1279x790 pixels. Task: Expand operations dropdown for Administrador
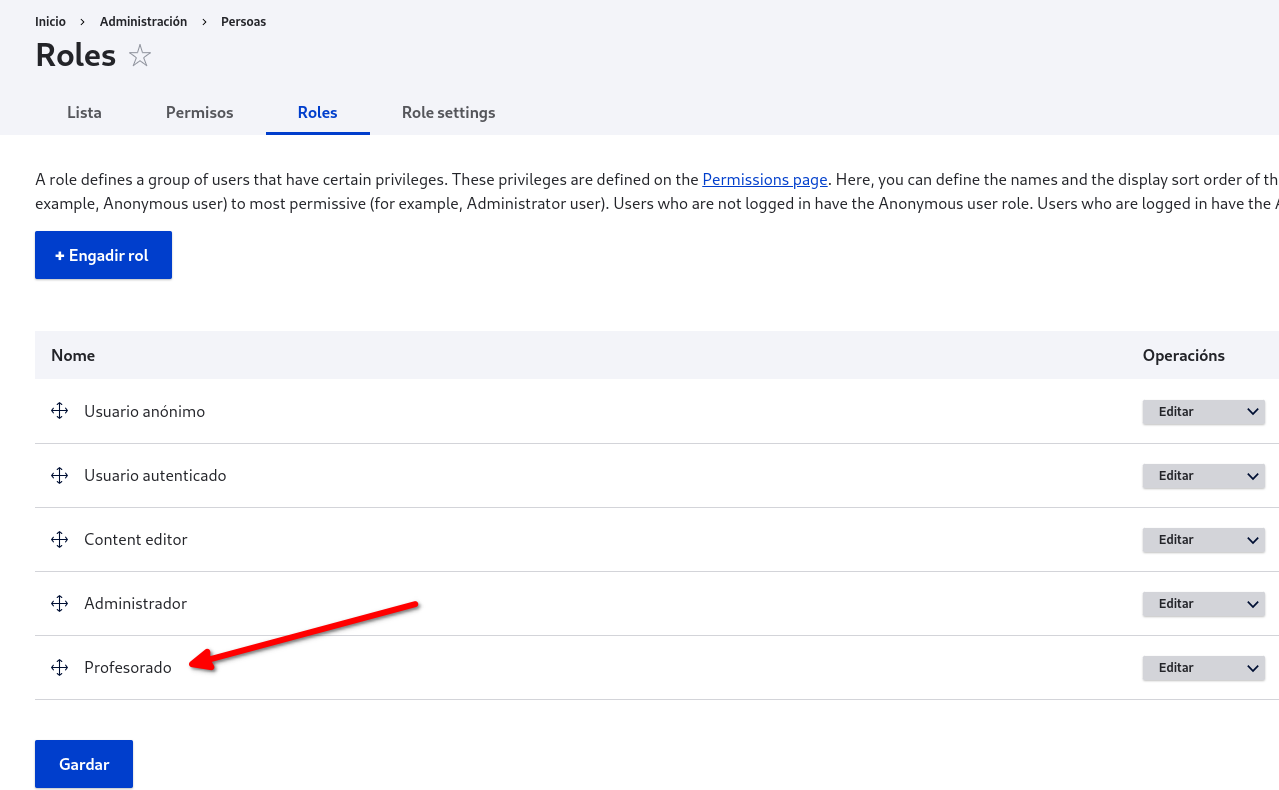[1253, 604]
